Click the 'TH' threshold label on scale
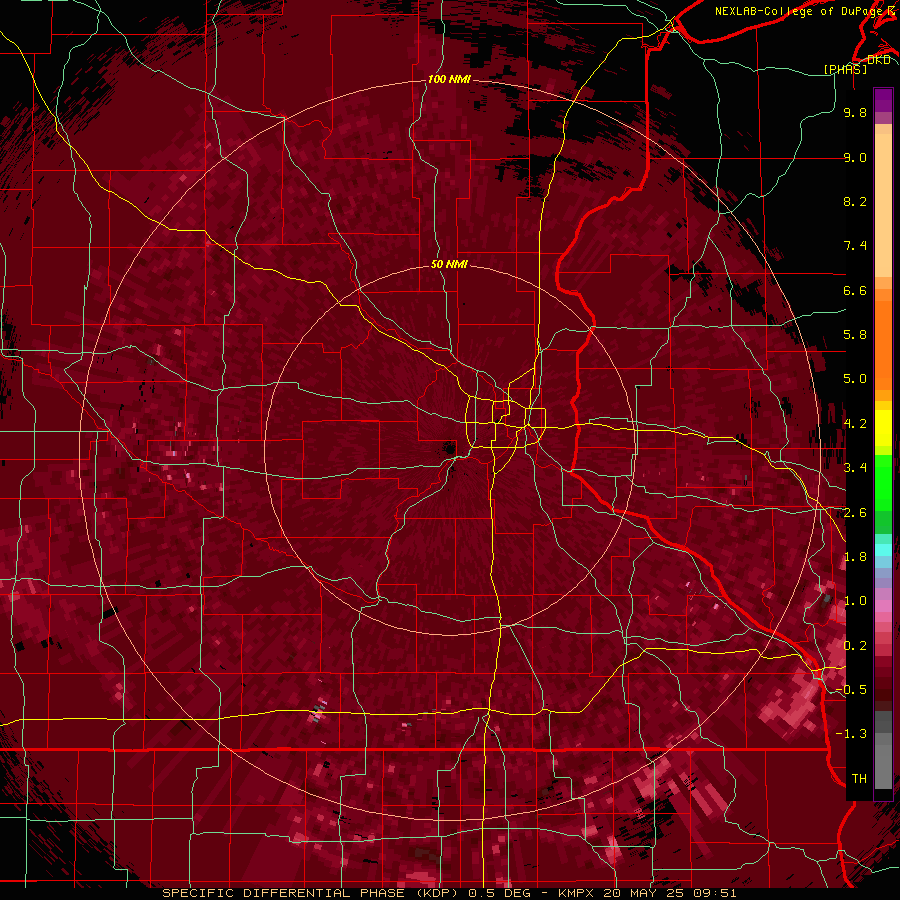The image size is (900, 900). (x=859, y=779)
